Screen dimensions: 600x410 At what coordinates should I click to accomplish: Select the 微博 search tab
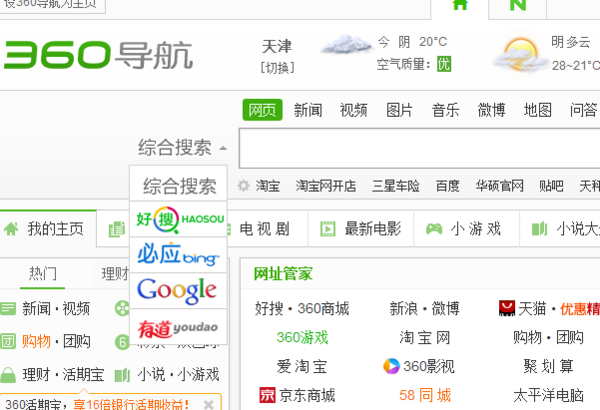492,110
